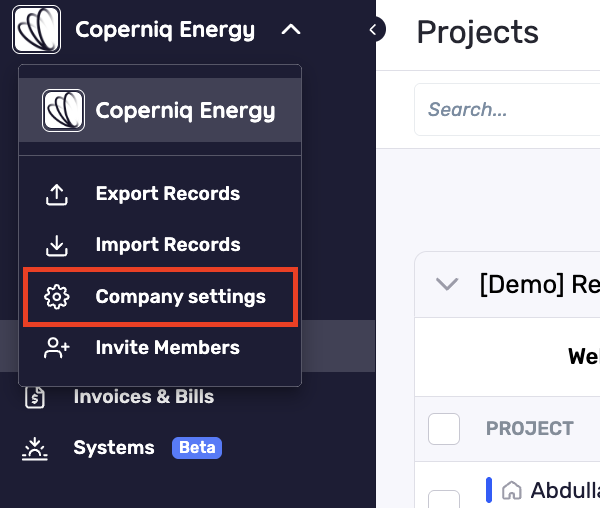
Task: Click the Invoices & Bills document icon
Action: pos(35,397)
